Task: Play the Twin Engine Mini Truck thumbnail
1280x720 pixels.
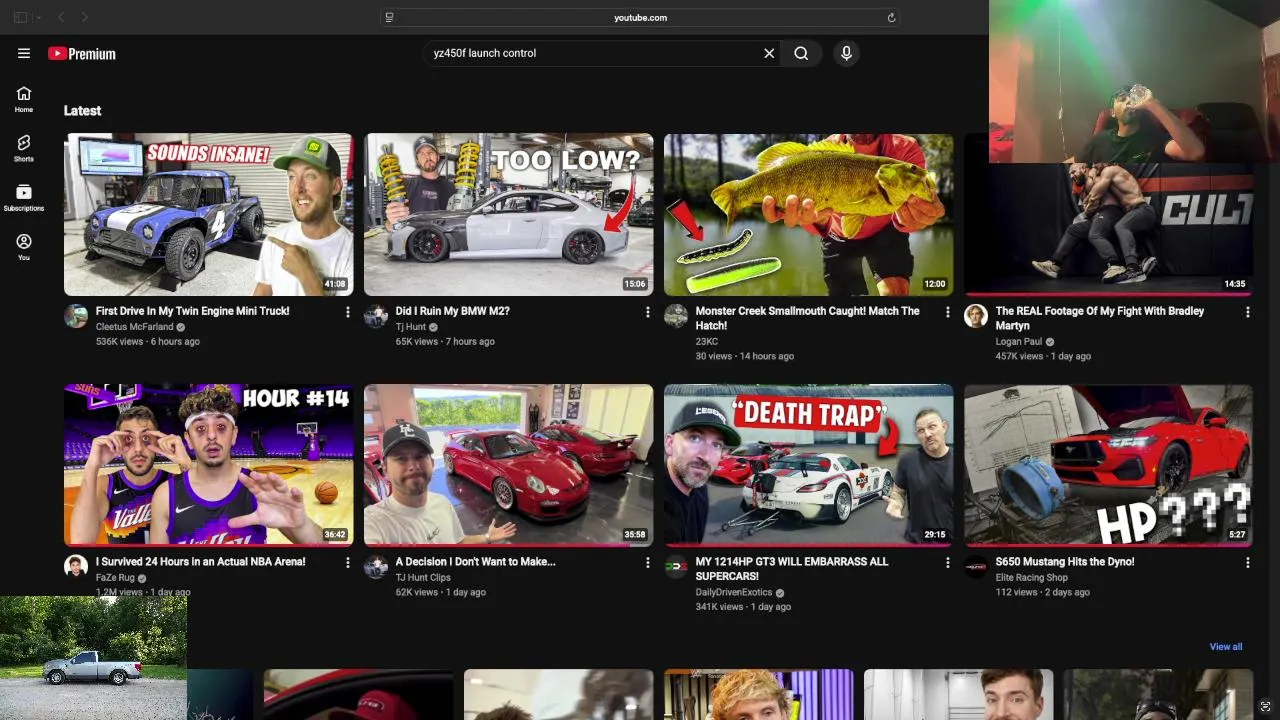Action: (208, 215)
